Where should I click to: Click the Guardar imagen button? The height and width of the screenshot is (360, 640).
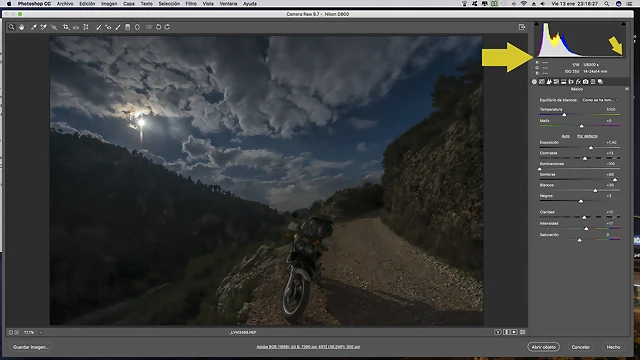coord(31,347)
